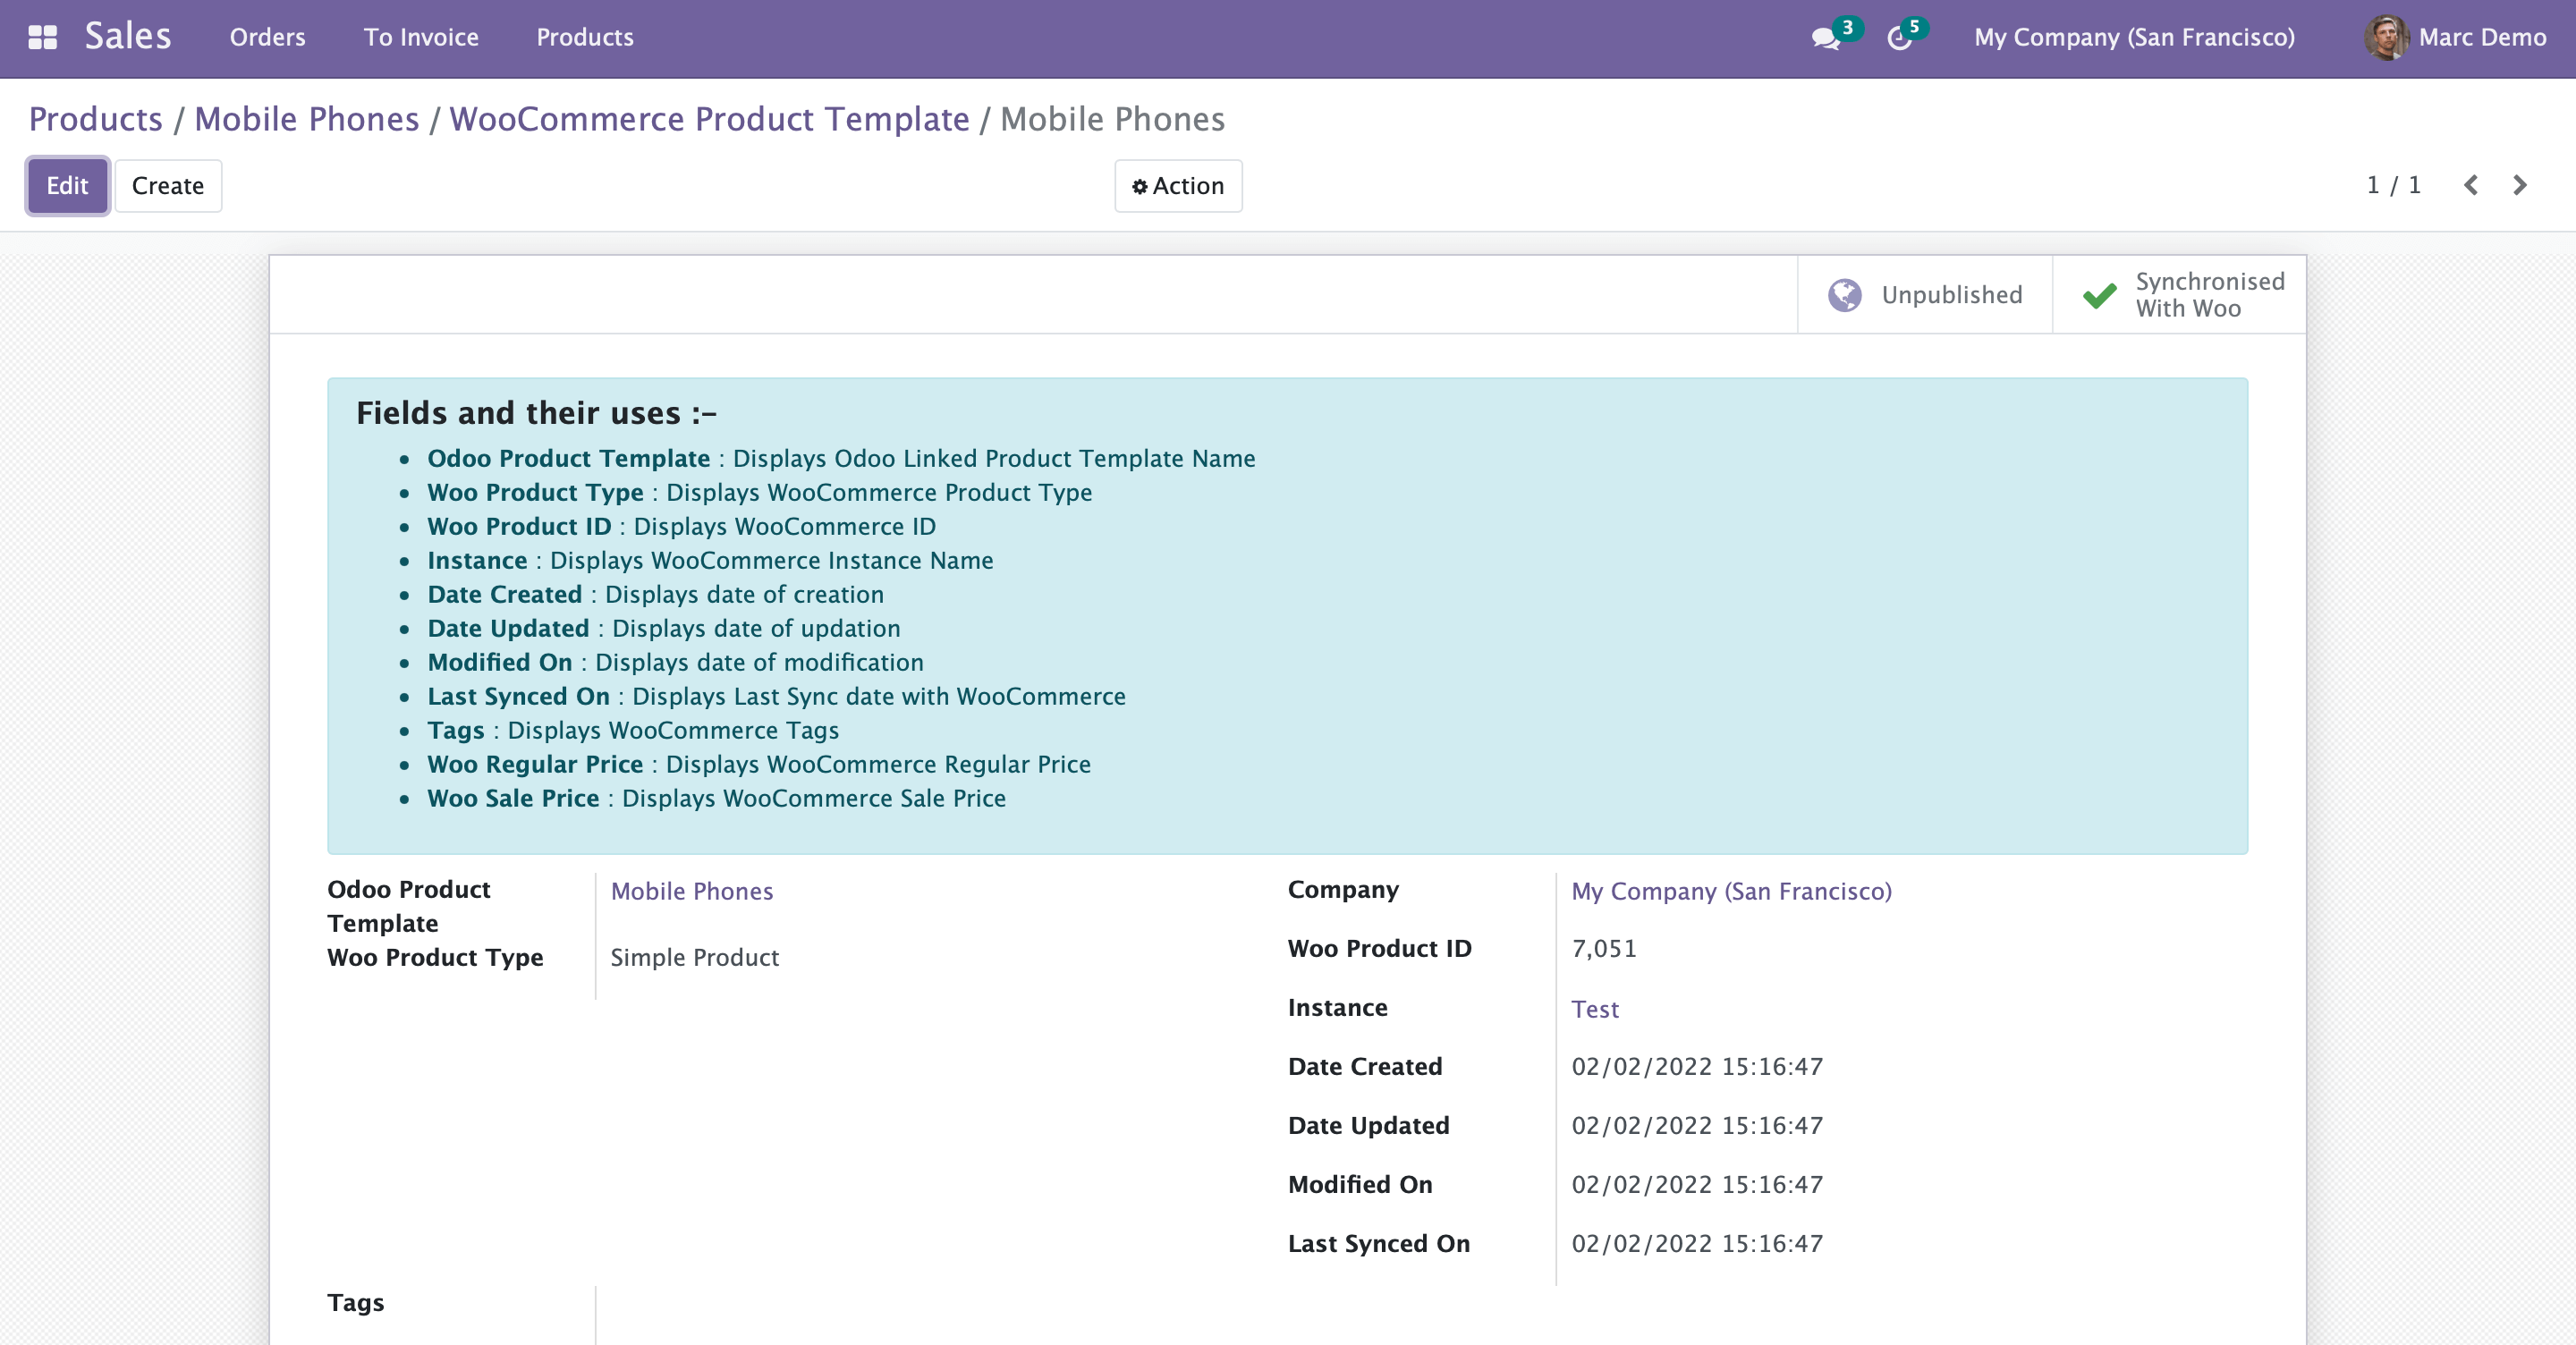Open the Mobile Phones product template link
This screenshot has height=1345, width=2576.
(x=691, y=891)
